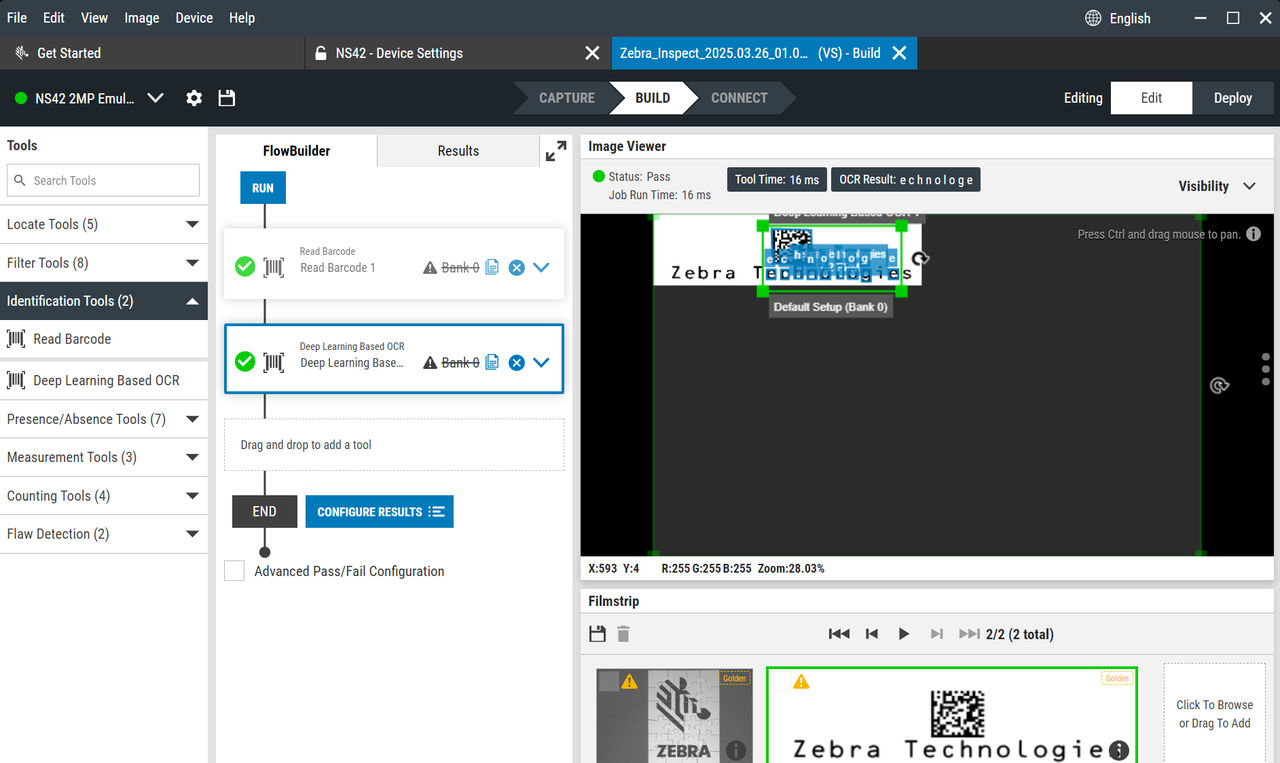
Task: Click the rotate icon at image right edge
Action: (1218, 385)
